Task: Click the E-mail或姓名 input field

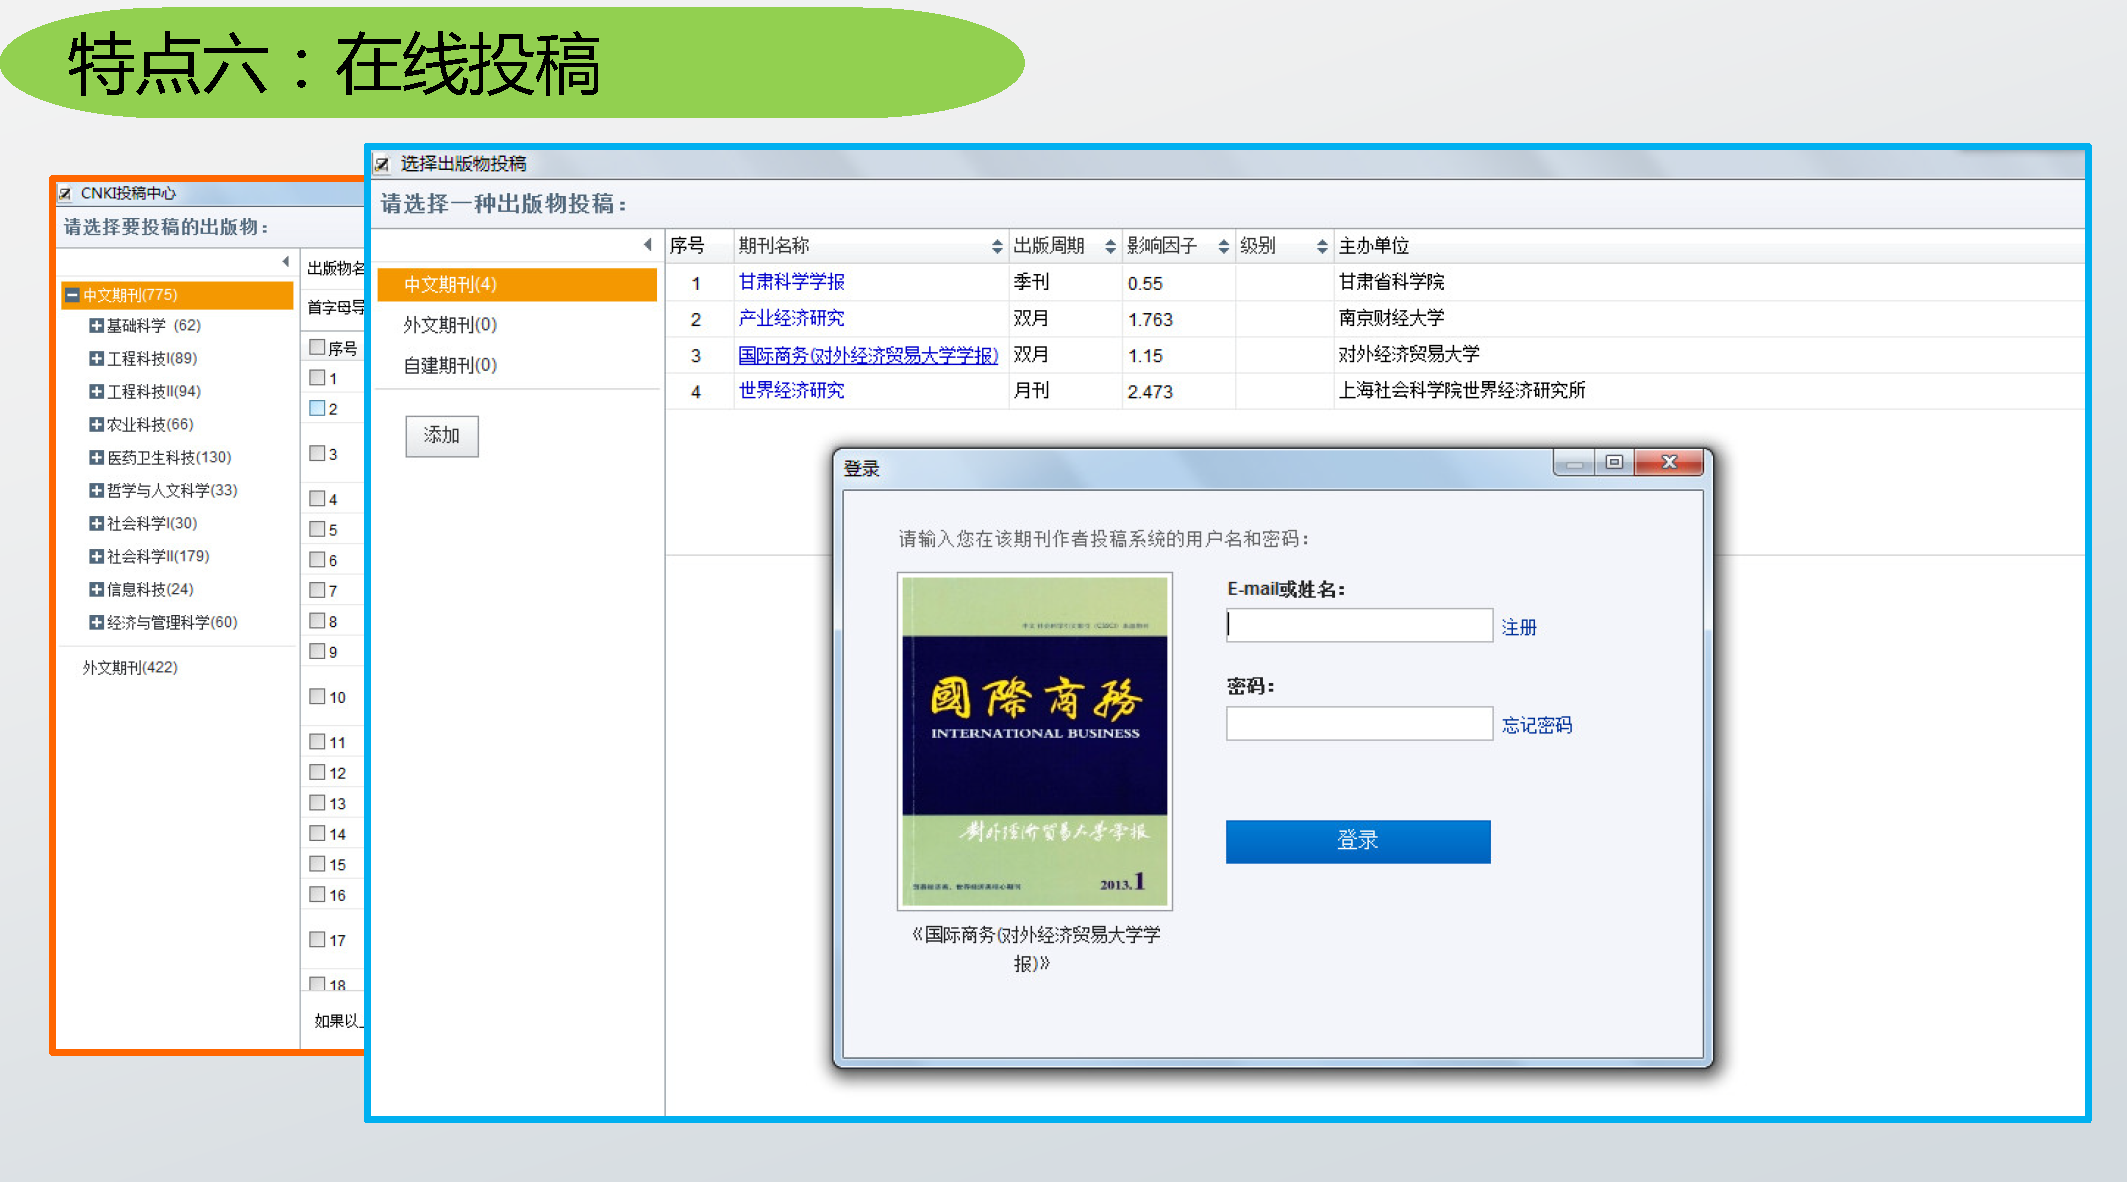Action: pos(1359,625)
